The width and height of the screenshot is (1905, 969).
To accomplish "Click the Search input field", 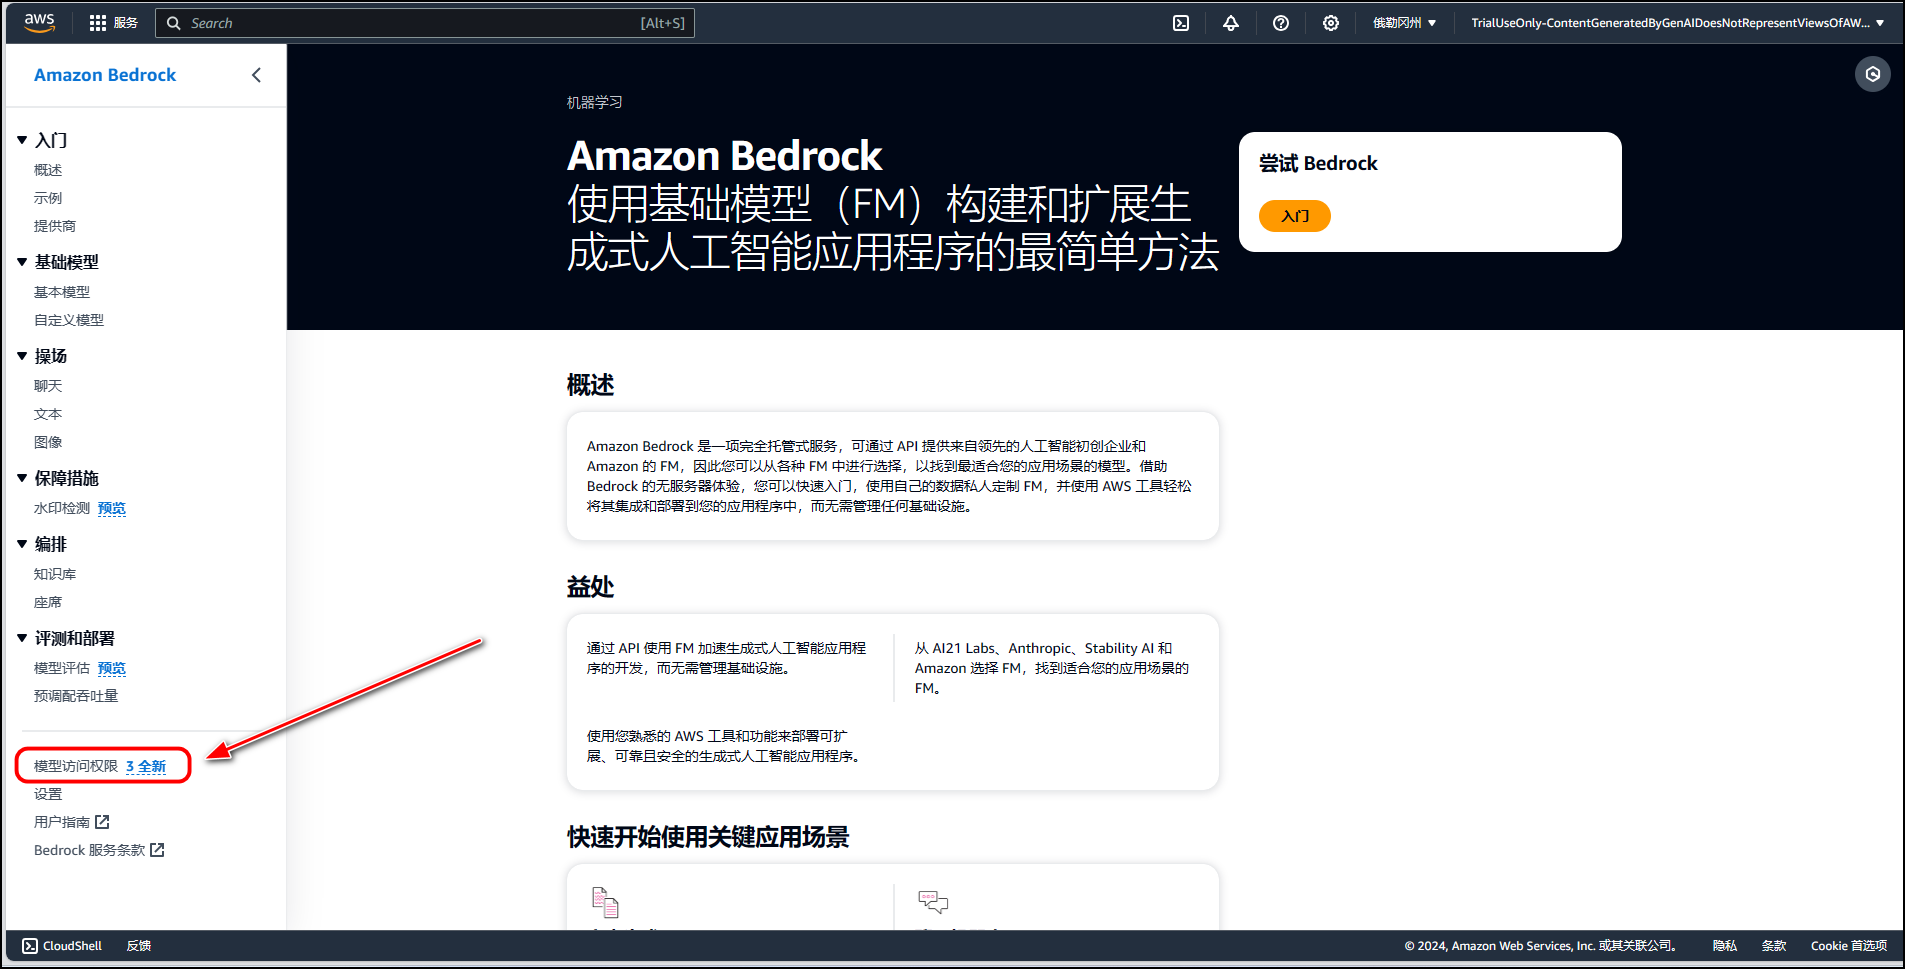I will (425, 23).
